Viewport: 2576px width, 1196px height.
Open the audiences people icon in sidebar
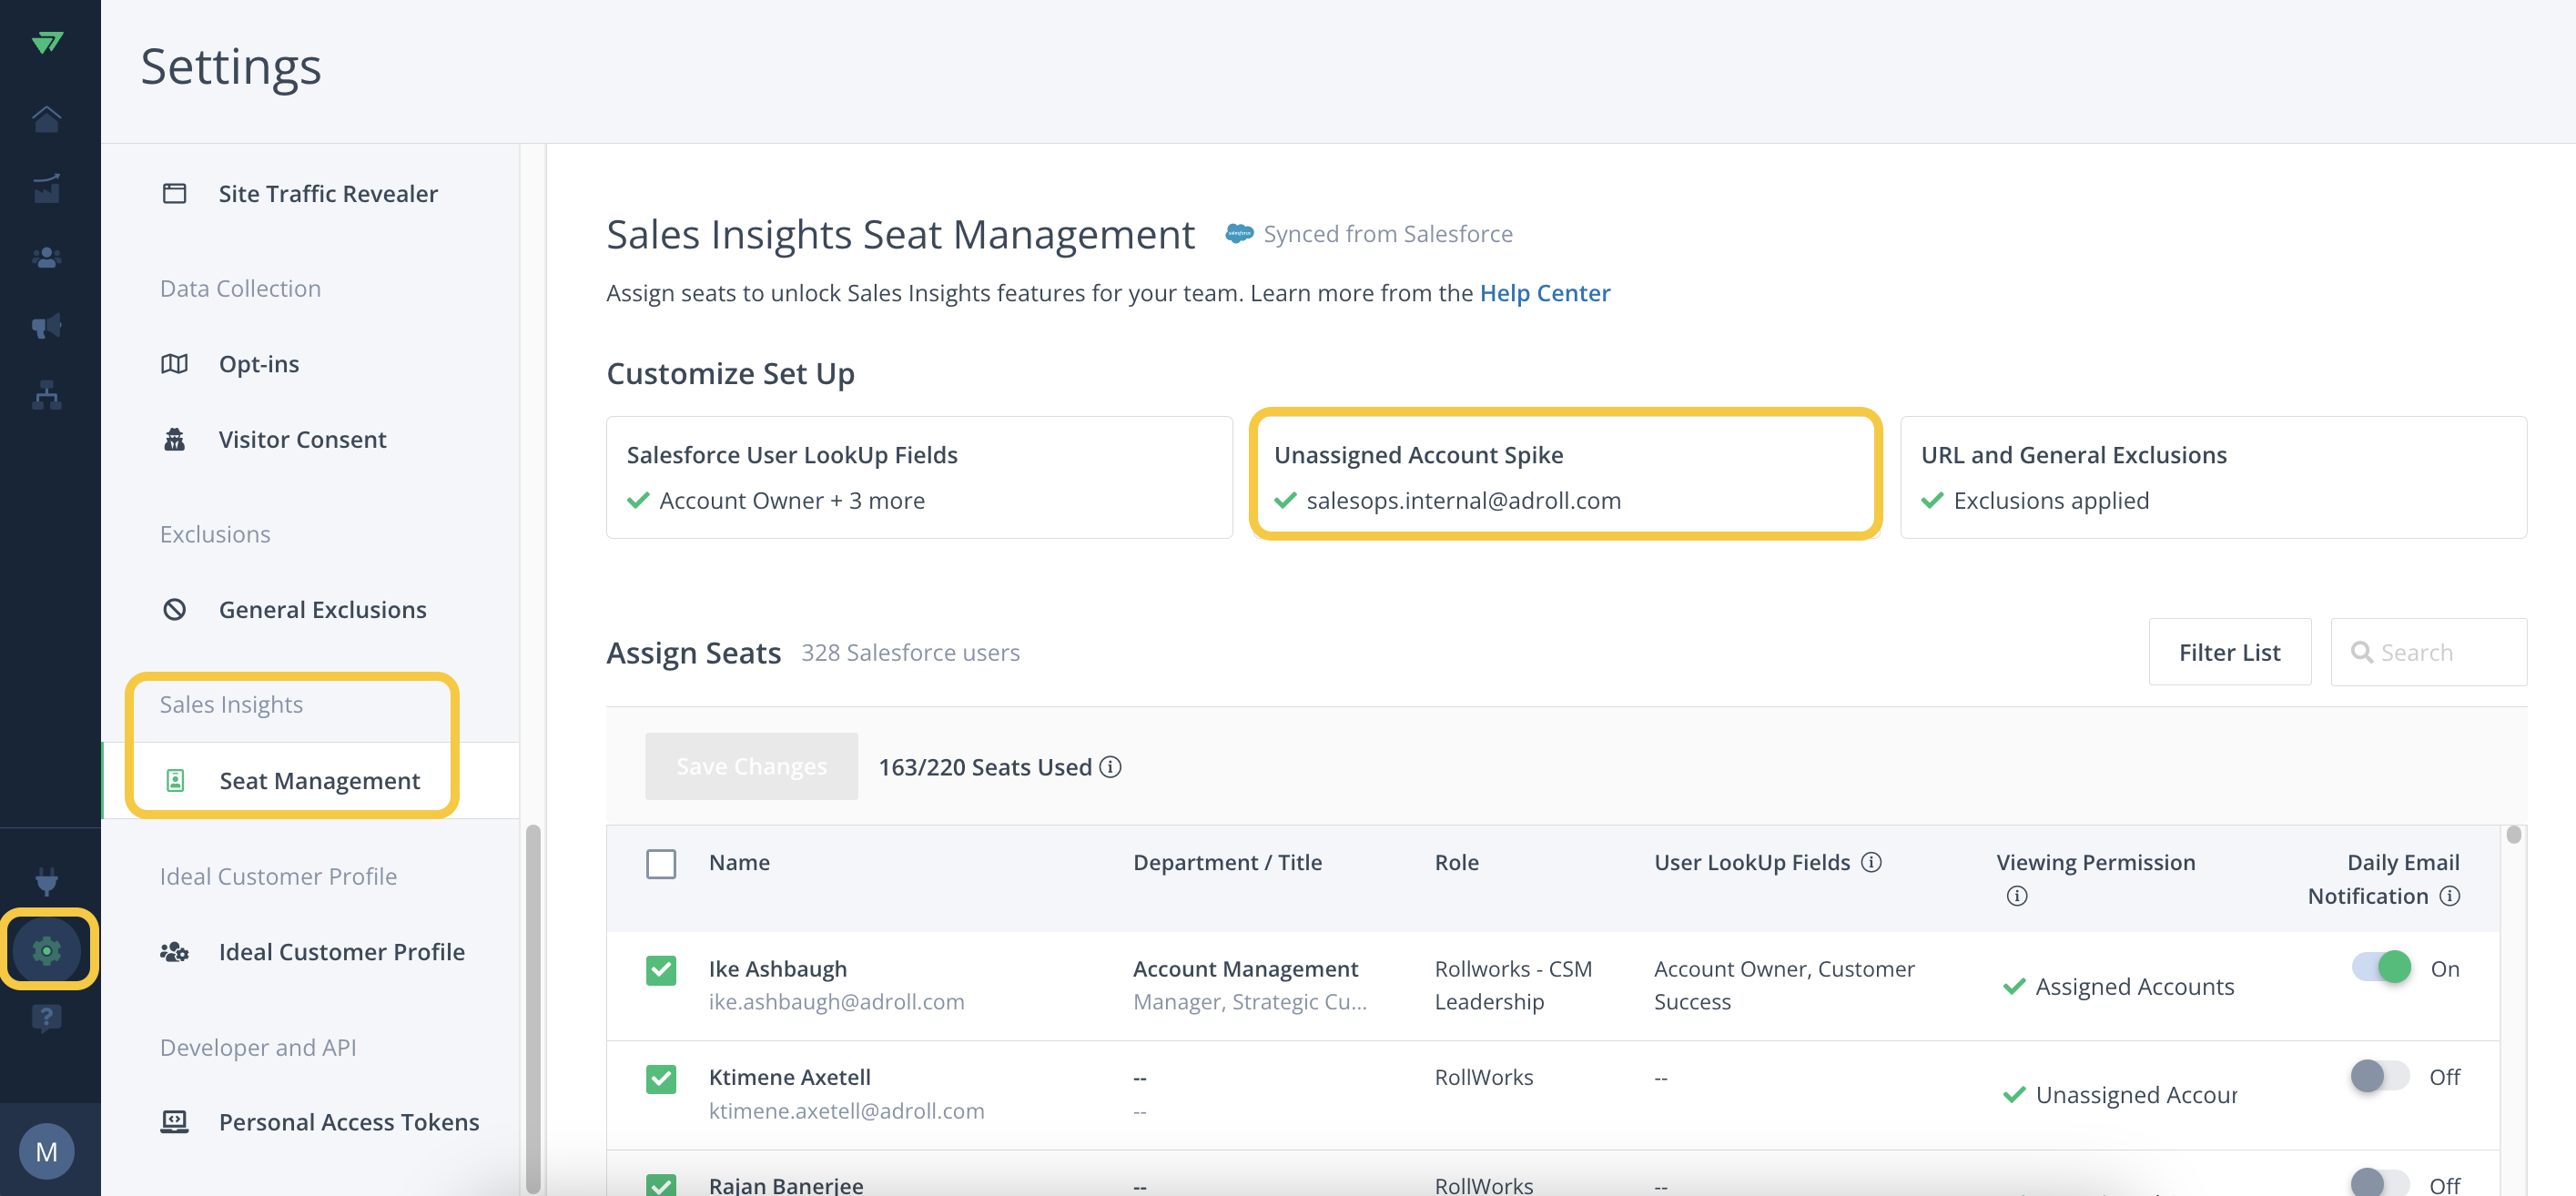pyautogui.click(x=47, y=257)
